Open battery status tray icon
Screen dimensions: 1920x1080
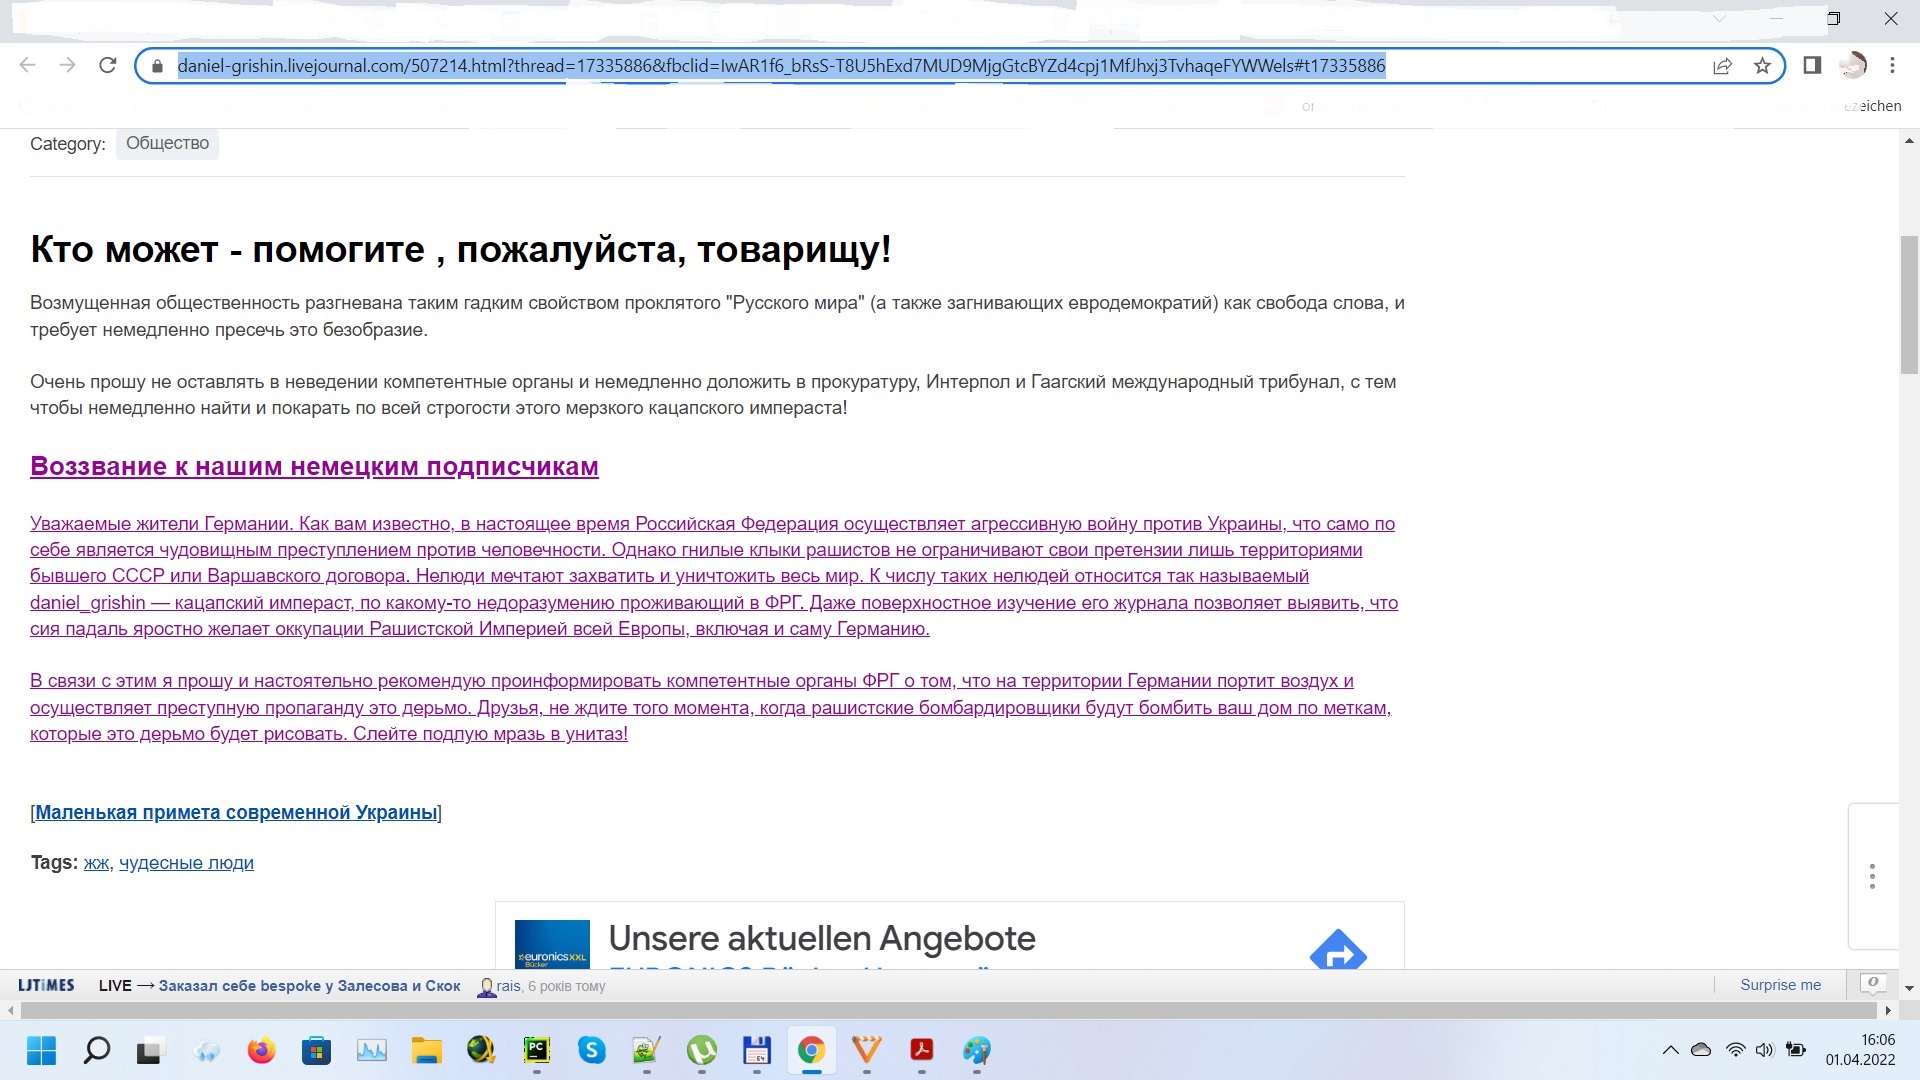coord(1797,1050)
